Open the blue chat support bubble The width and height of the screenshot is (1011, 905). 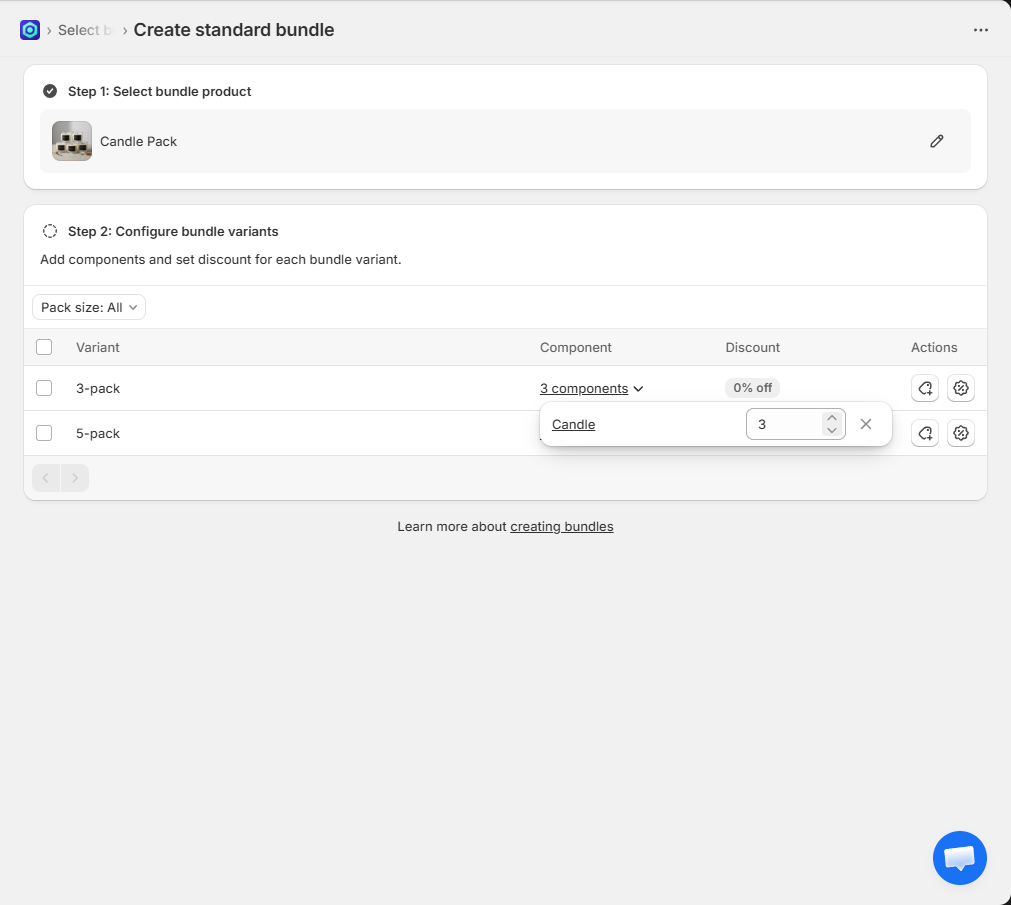click(959, 858)
